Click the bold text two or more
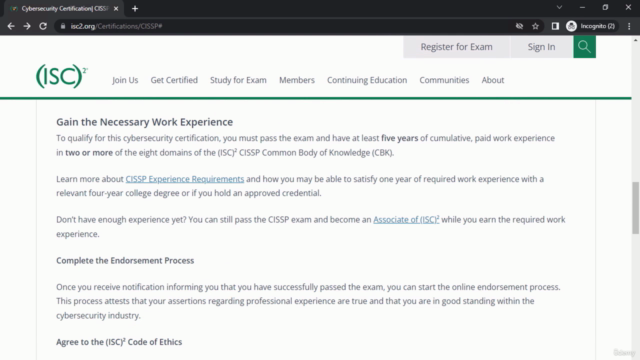 [89, 153]
